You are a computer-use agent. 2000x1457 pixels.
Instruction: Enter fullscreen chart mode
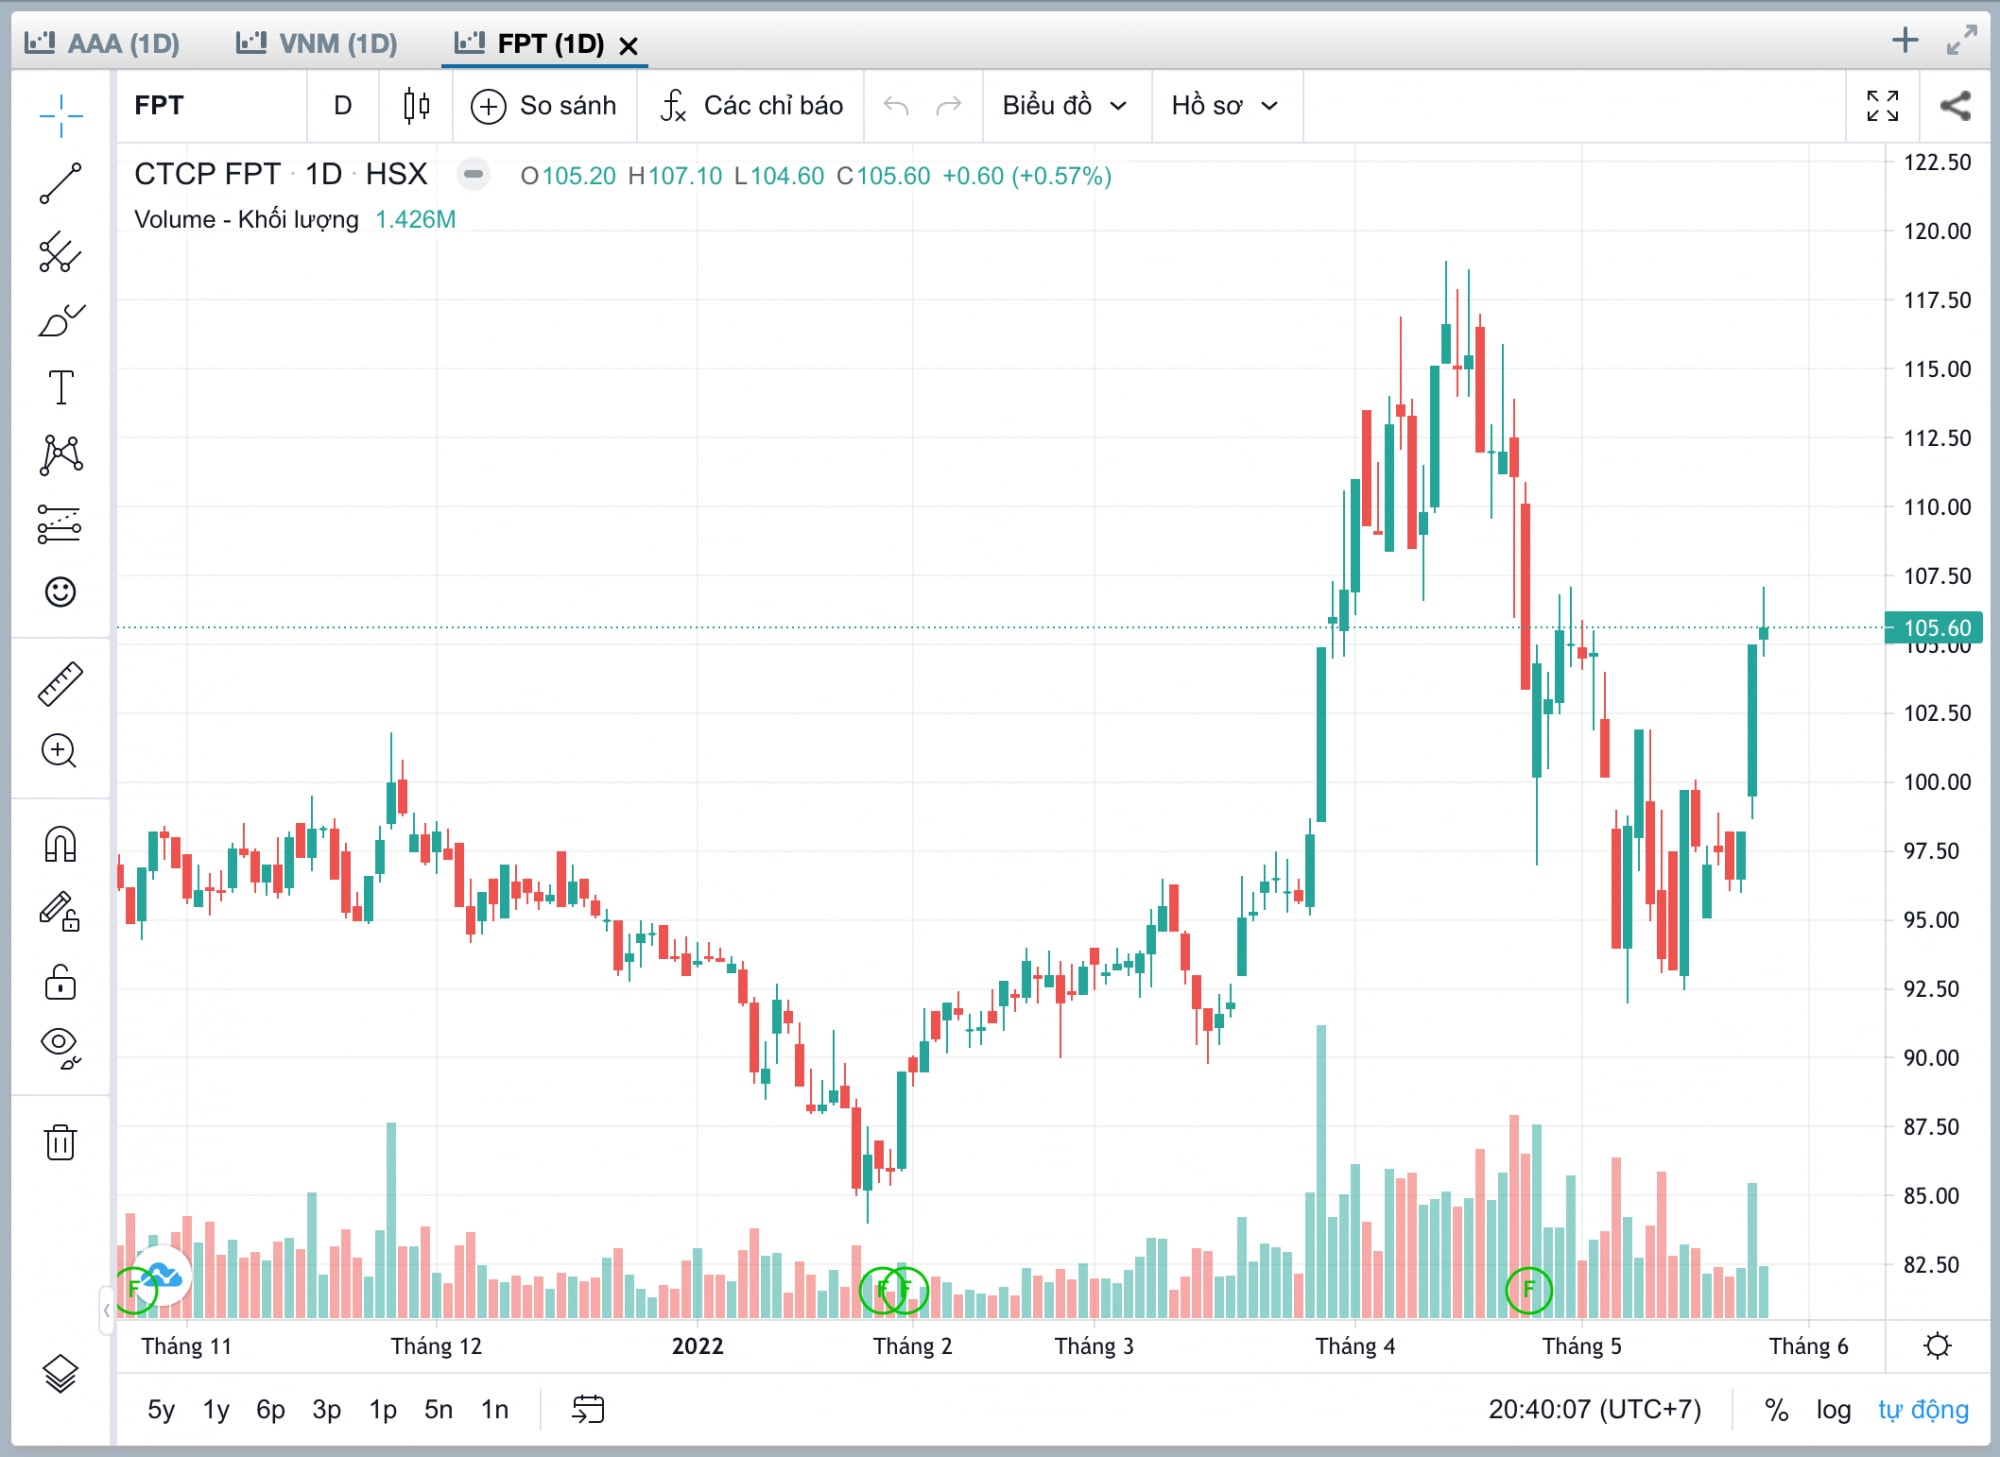1883,105
